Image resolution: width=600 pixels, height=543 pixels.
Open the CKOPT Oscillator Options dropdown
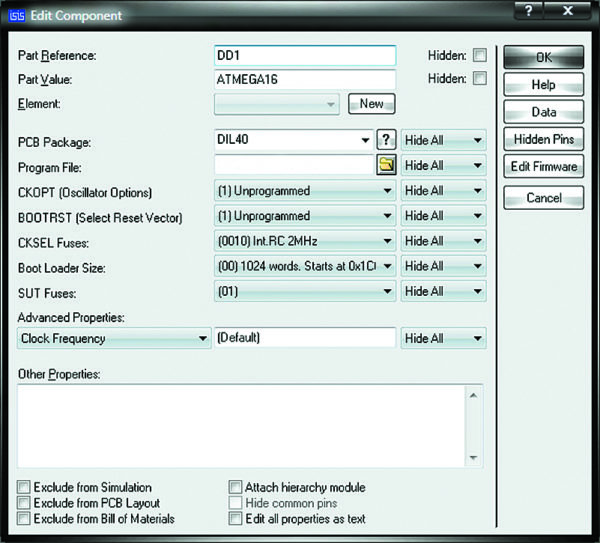pyautogui.click(x=305, y=191)
